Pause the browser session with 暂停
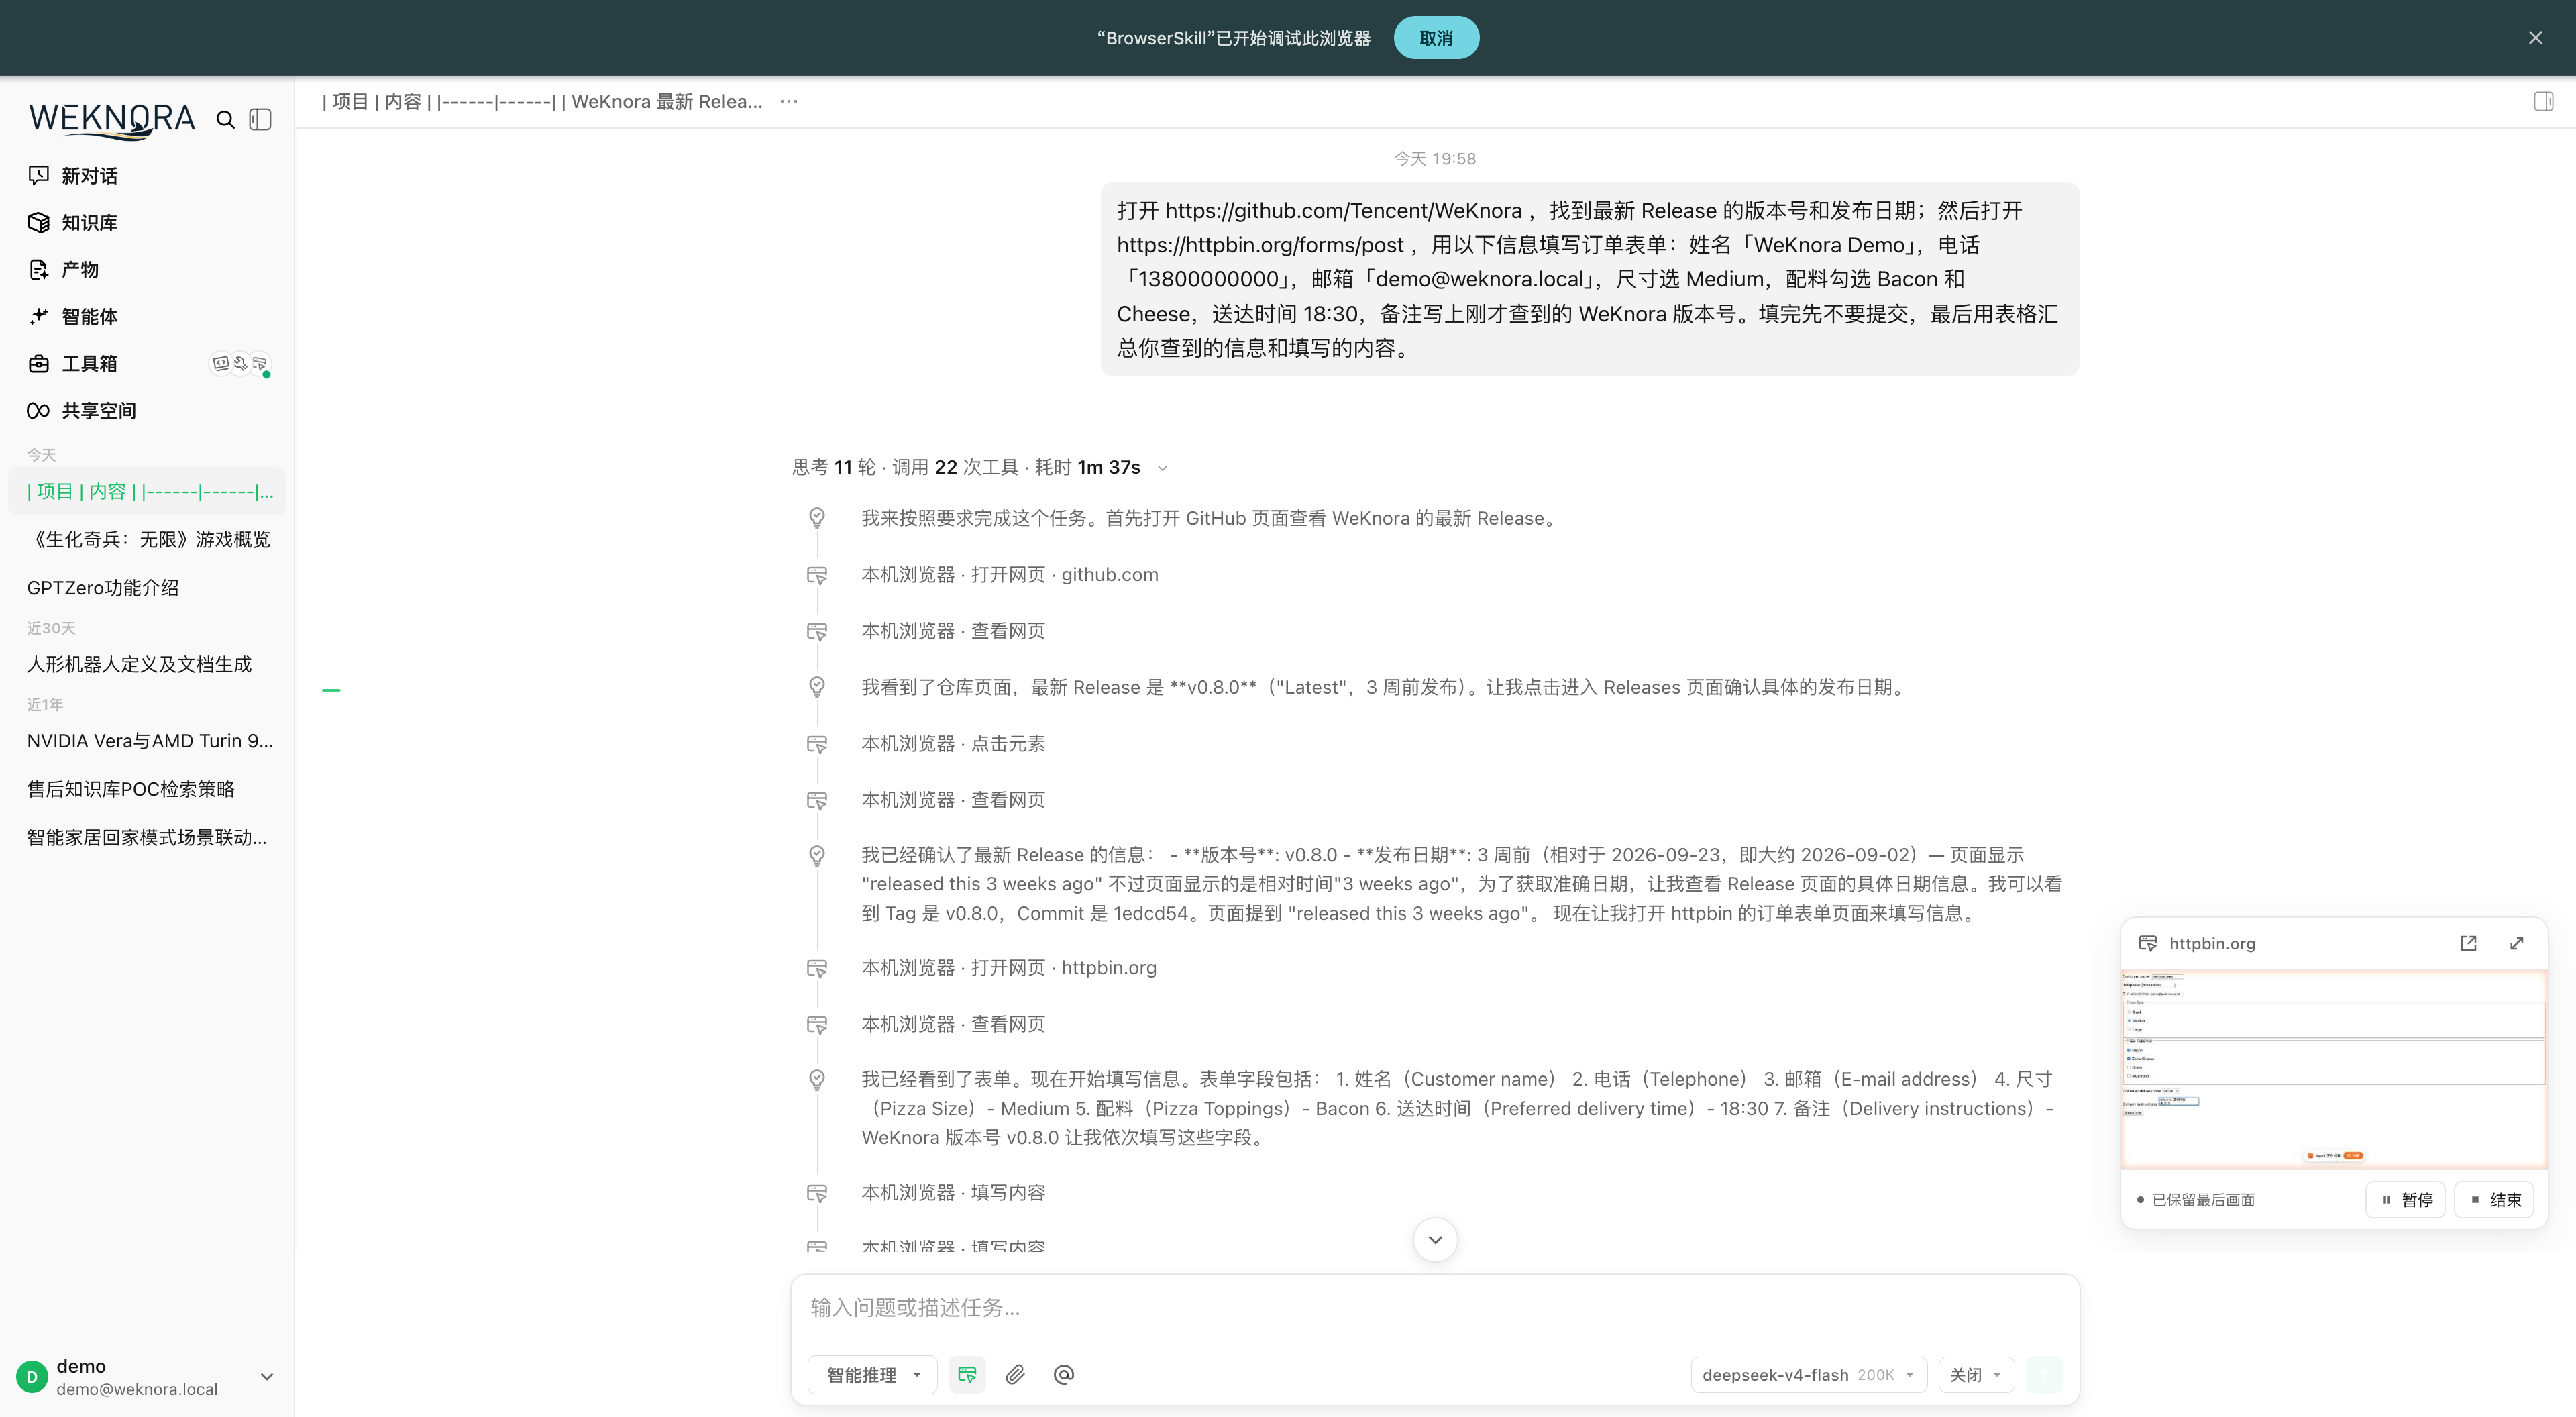The width and height of the screenshot is (2576, 1417). (2405, 1199)
